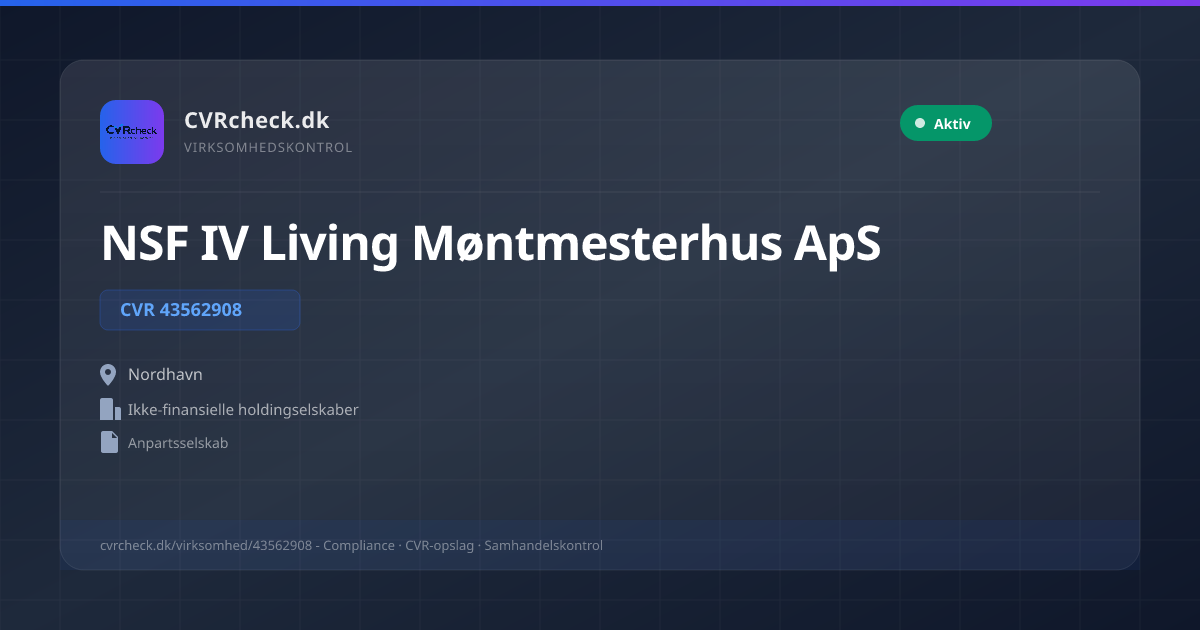Click the CVR 43562908 badge
This screenshot has width=1200, height=630.
[200, 310]
